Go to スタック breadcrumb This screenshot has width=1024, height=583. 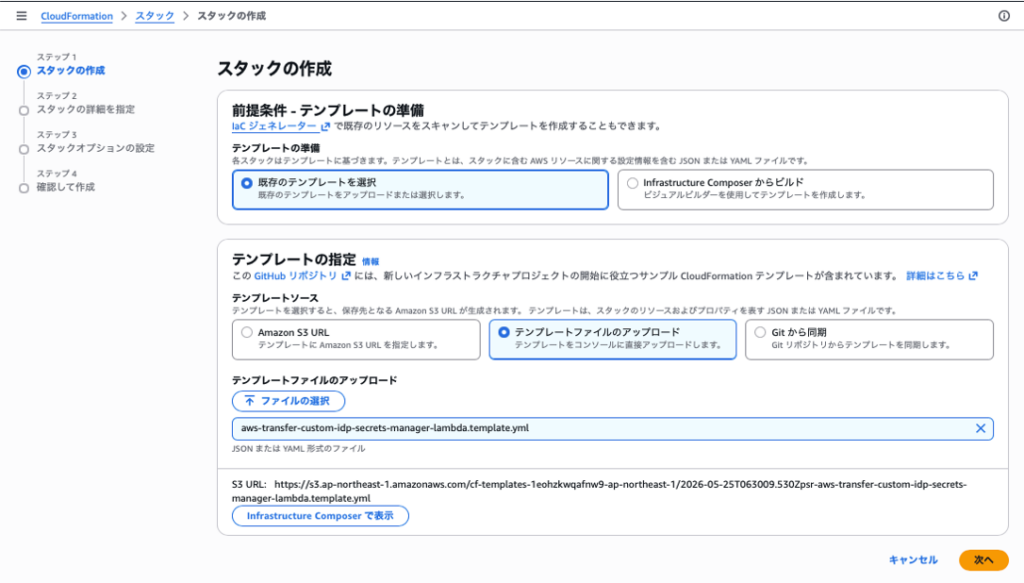(x=155, y=16)
